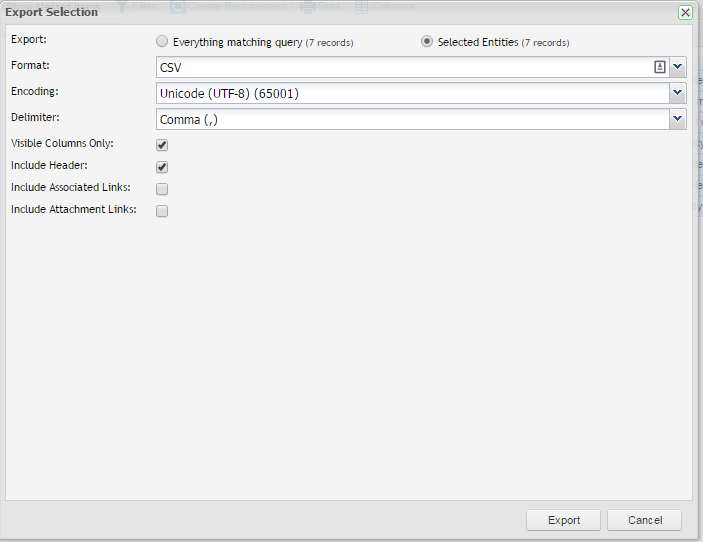Toggle the Include Header checkbox

pos(162,167)
